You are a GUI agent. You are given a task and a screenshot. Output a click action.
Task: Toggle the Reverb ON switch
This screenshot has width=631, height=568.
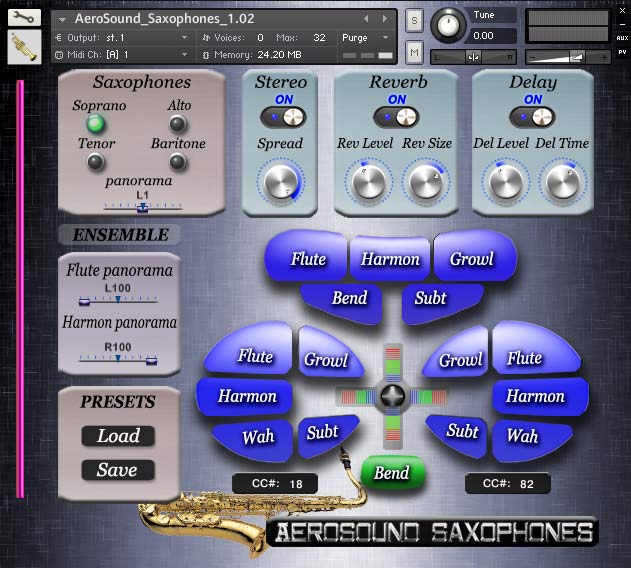click(396, 118)
